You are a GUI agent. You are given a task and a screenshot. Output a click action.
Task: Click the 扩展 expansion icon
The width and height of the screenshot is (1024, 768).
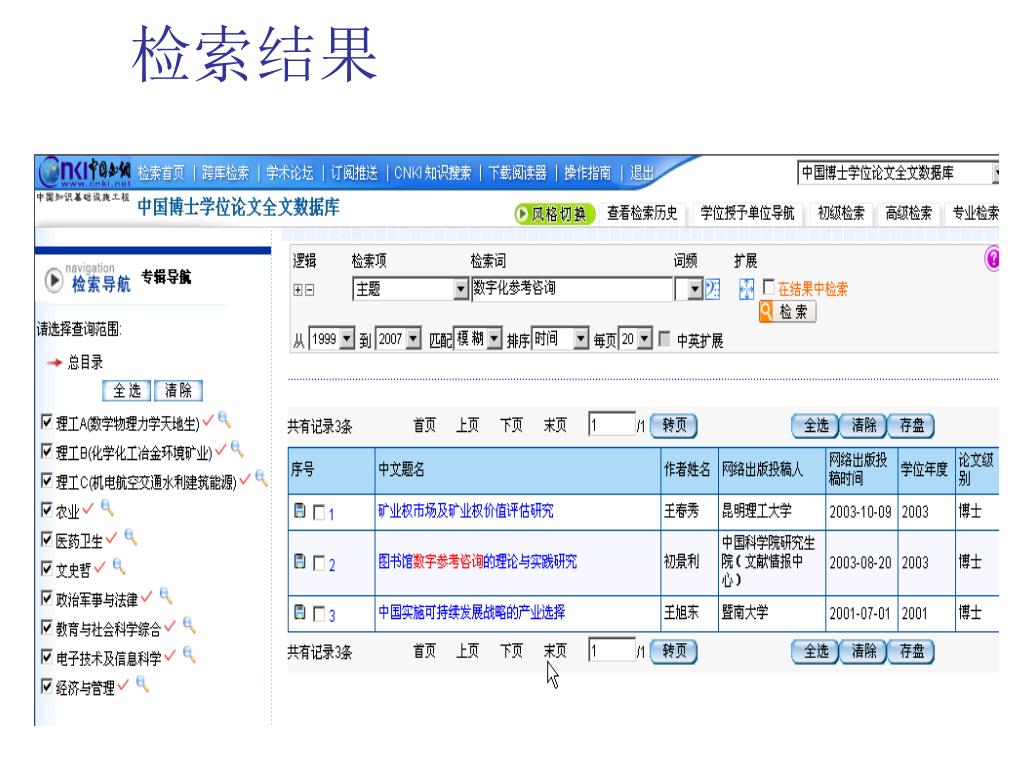746,289
